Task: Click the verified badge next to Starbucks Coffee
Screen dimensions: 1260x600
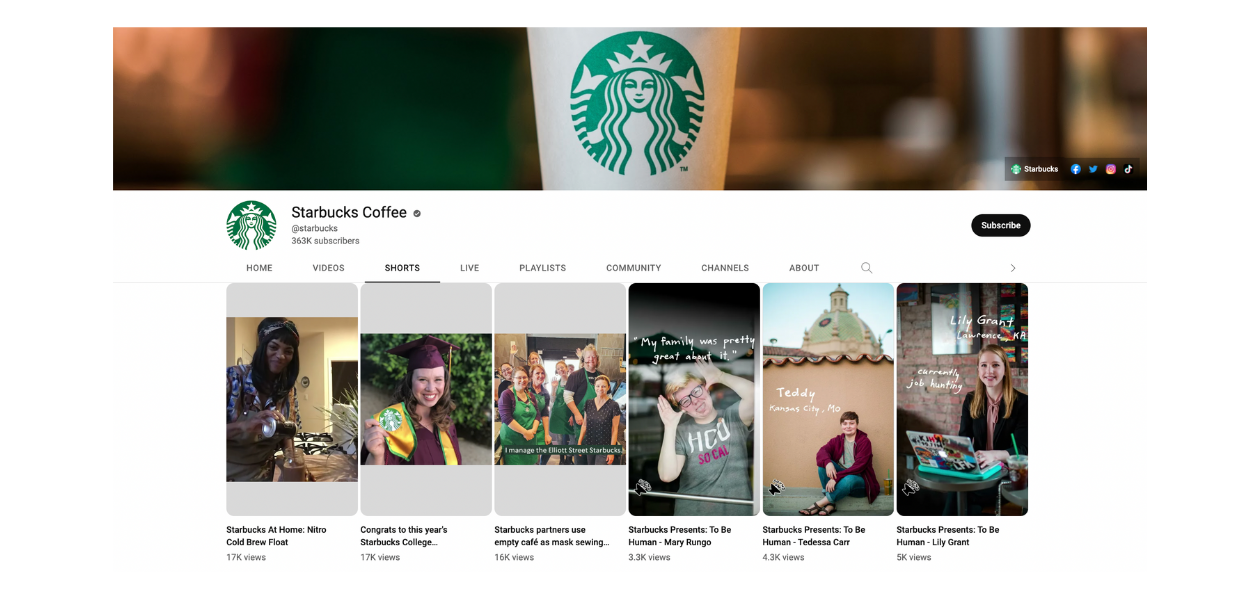Action: (x=417, y=213)
